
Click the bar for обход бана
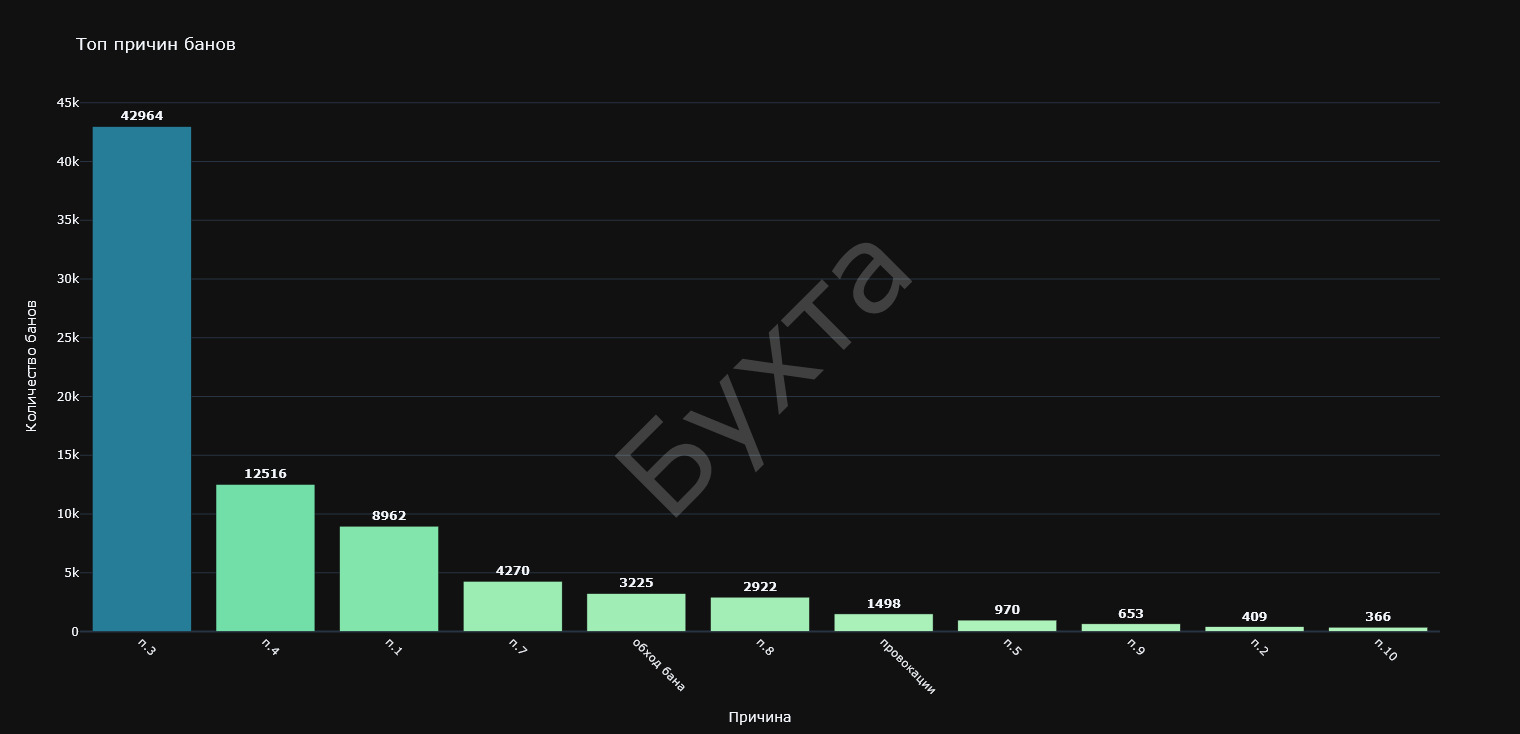(x=636, y=612)
